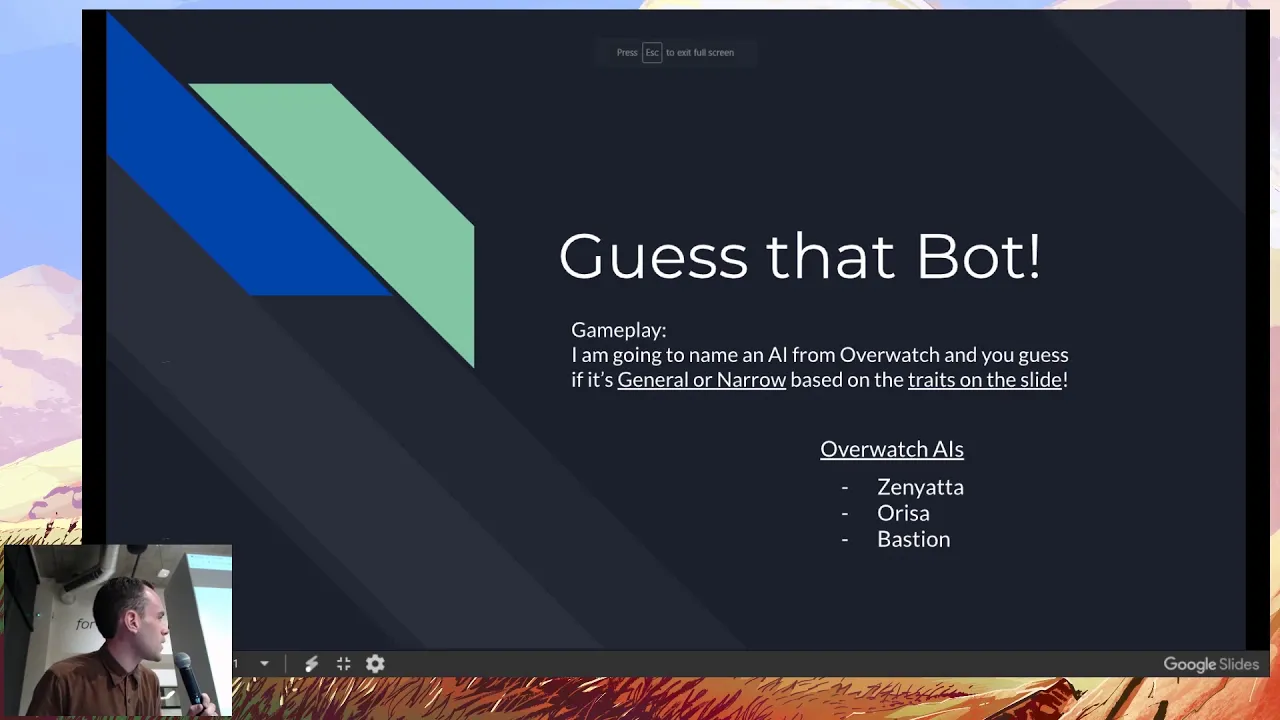The width and height of the screenshot is (1280, 720).
Task: Click underlined 'General or Narrow' text
Action: (x=702, y=380)
